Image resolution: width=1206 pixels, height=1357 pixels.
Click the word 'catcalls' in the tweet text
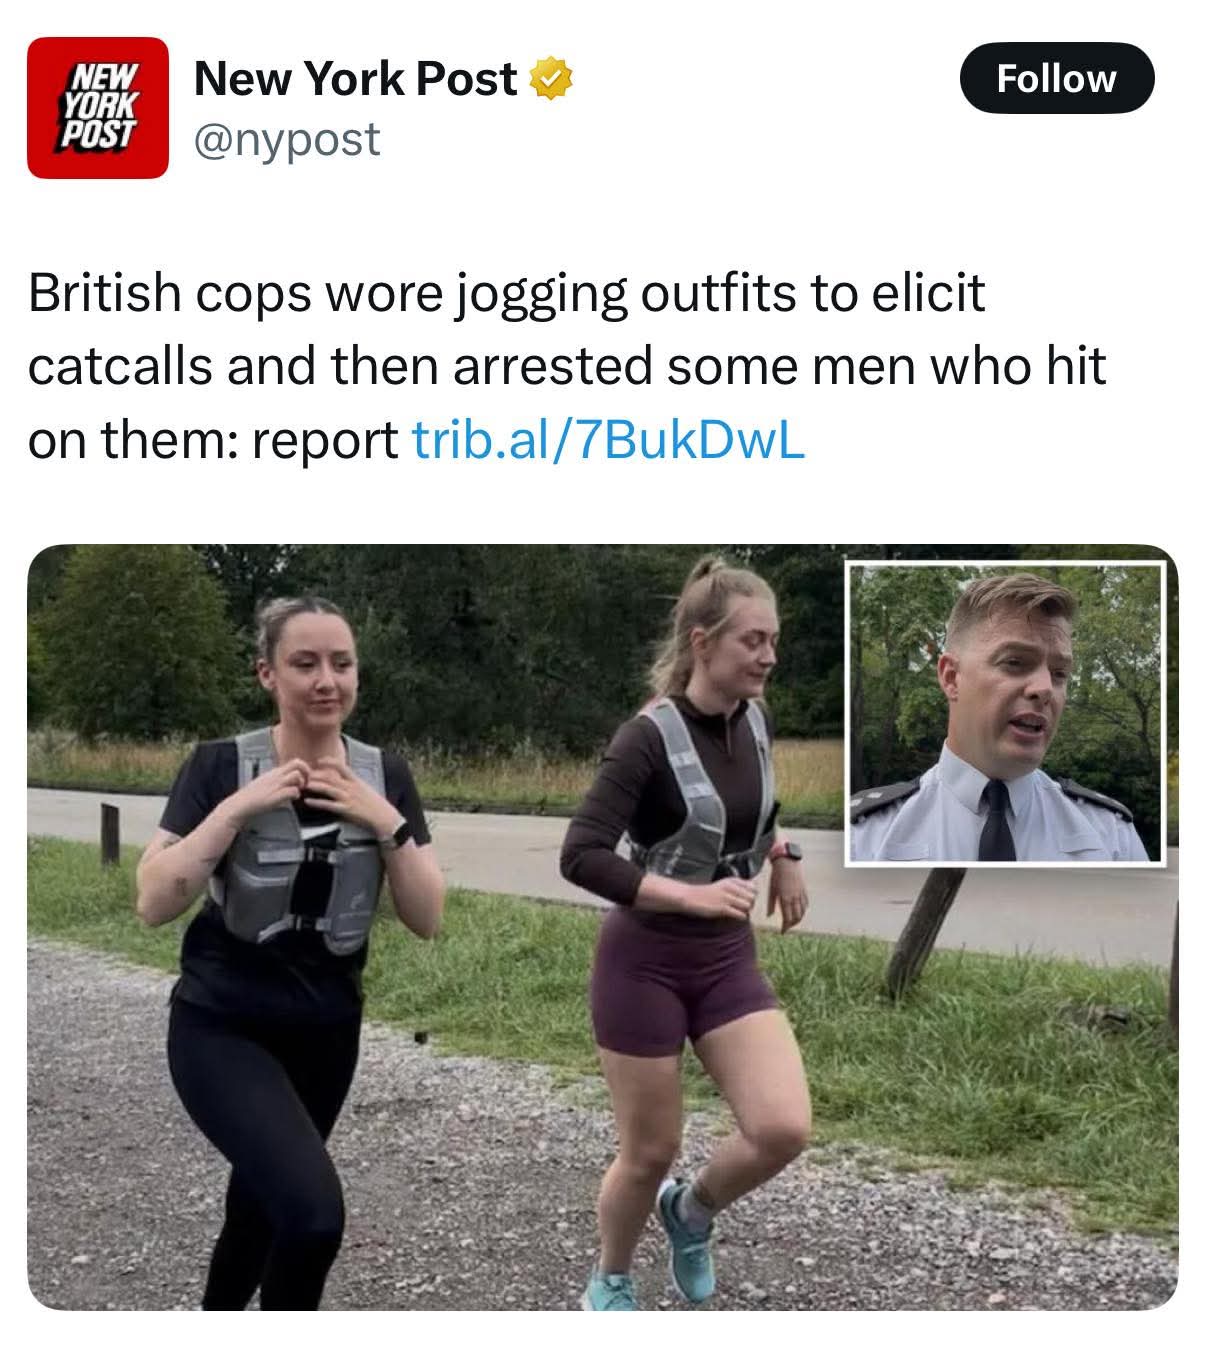coord(120,366)
